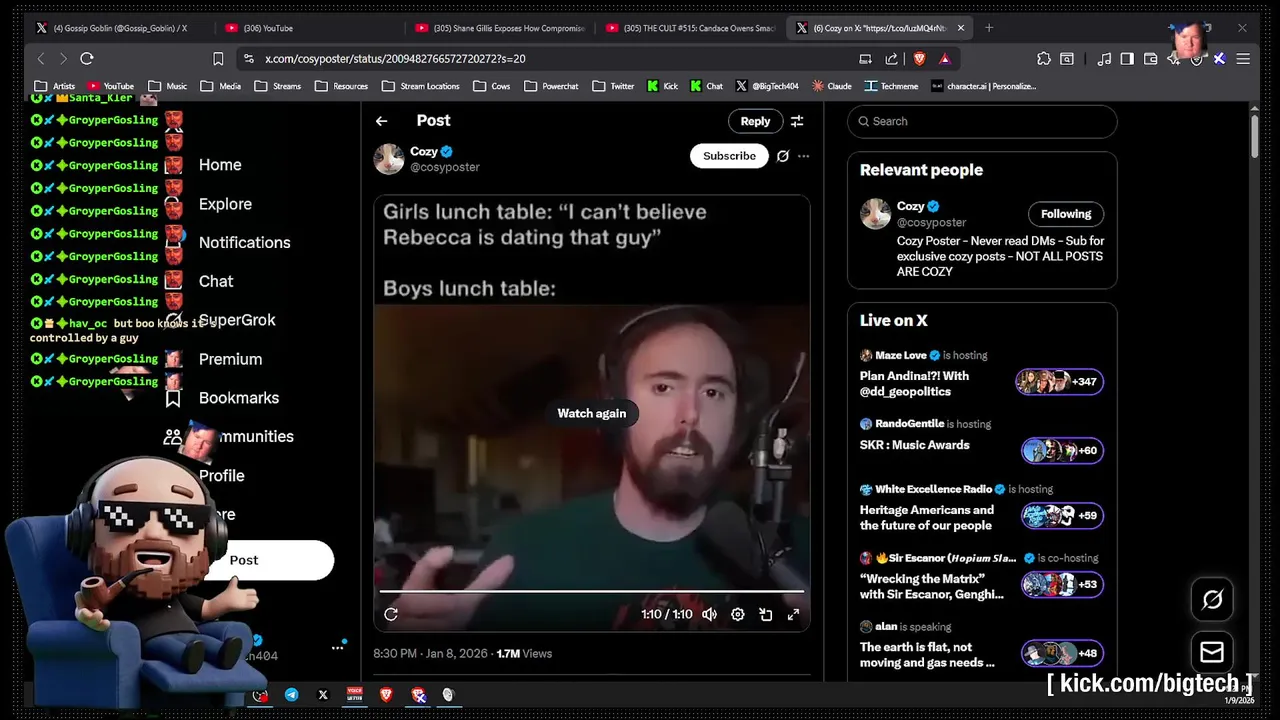The width and height of the screenshot is (1280, 720).
Task: Open the video settings gear
Action: (738, 614)
